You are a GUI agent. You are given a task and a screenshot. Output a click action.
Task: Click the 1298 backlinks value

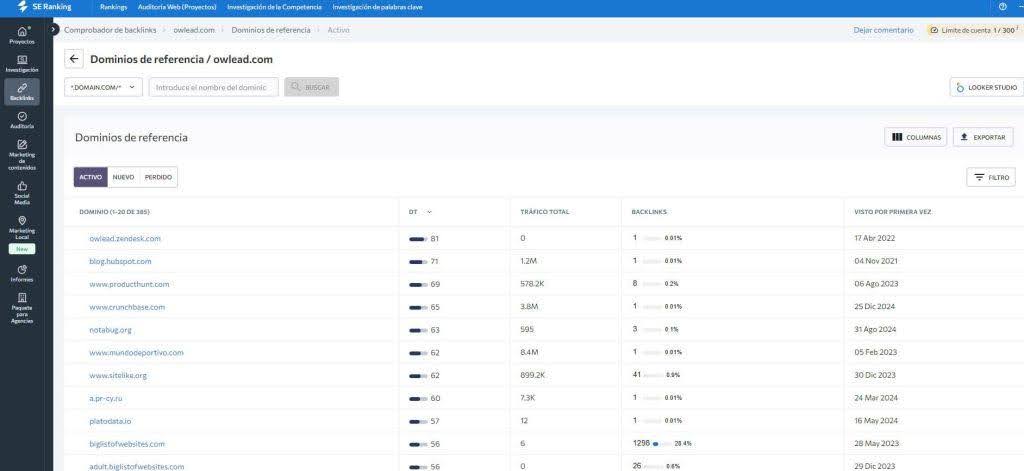point(641,444)
